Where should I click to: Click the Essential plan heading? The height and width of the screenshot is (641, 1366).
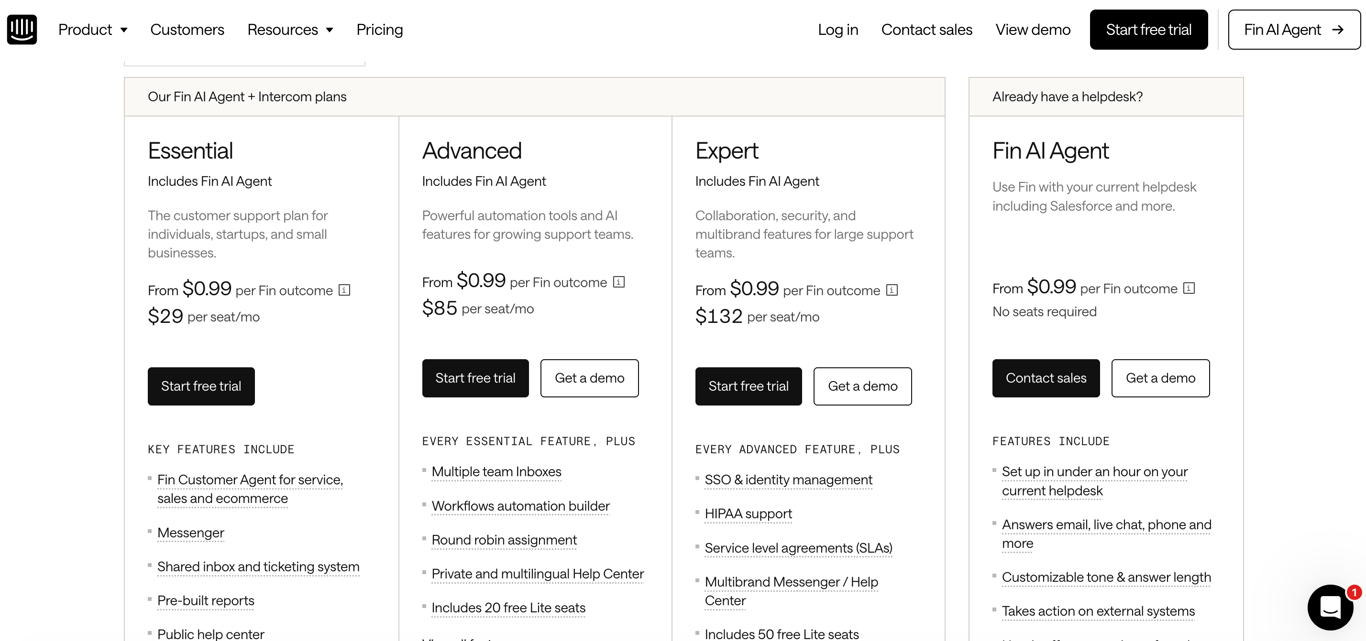click(x=190, y=150)
